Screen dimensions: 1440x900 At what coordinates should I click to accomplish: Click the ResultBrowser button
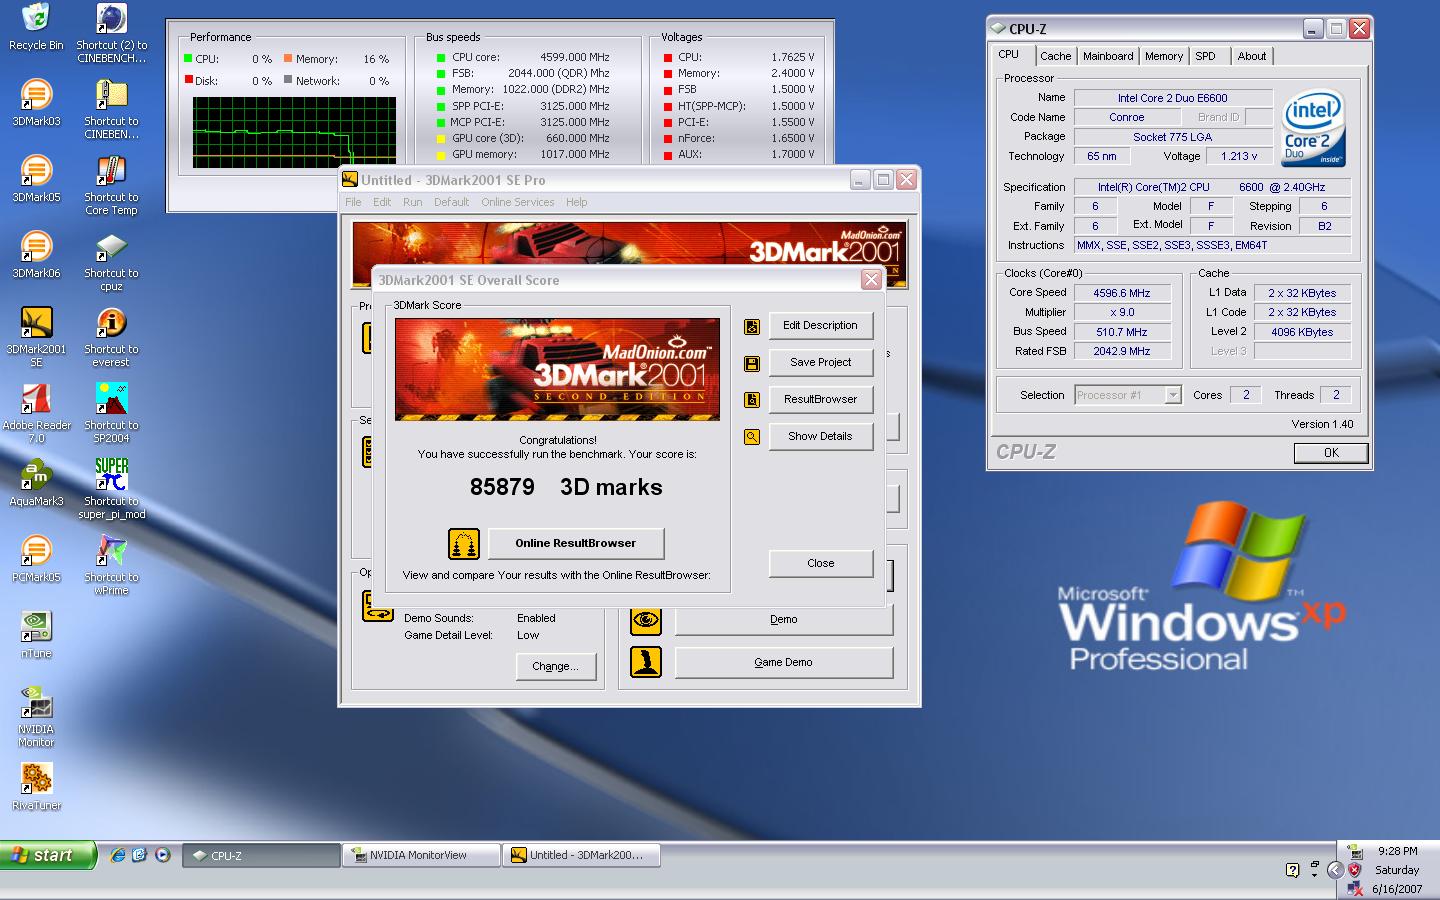[820, 400]
